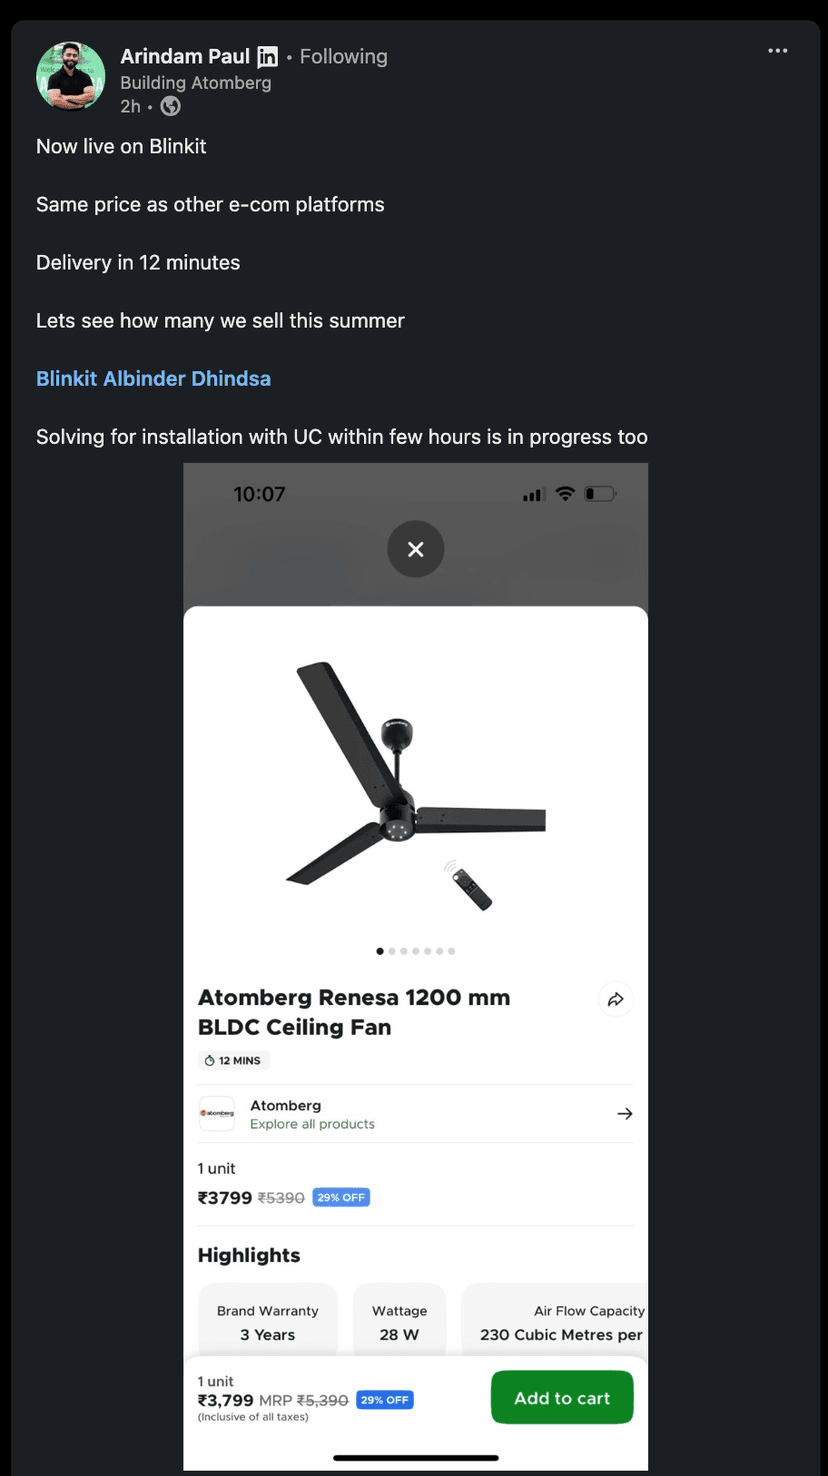Open the post's three-dot options menu
The image size is (828, 1476).
[777, 51]
